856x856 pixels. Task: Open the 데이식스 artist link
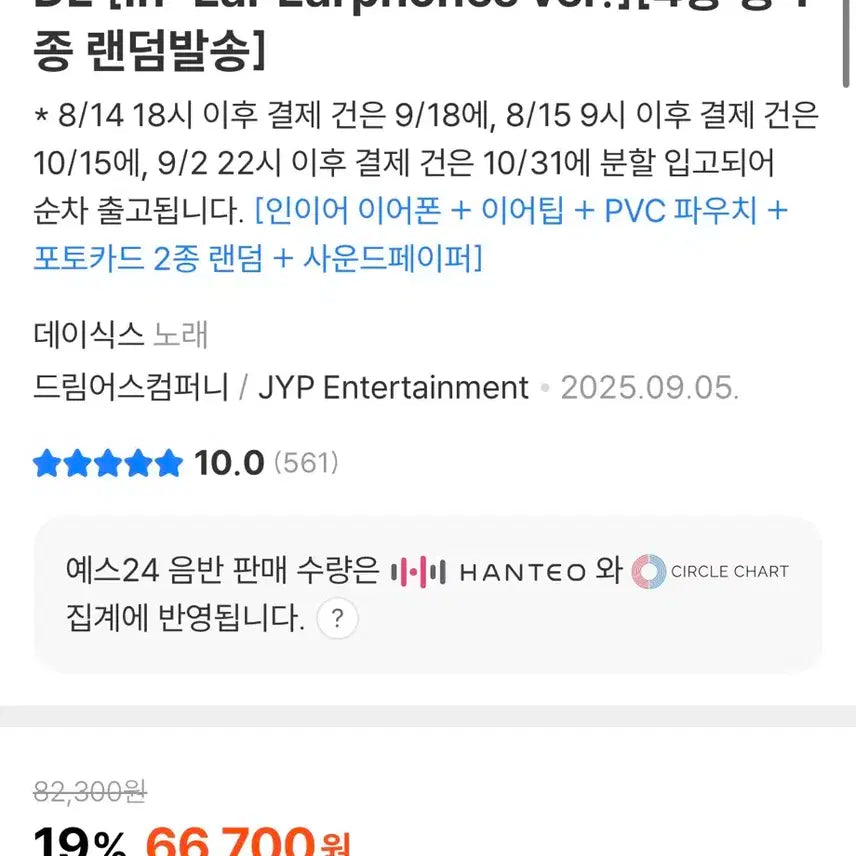tap(88, 335)
